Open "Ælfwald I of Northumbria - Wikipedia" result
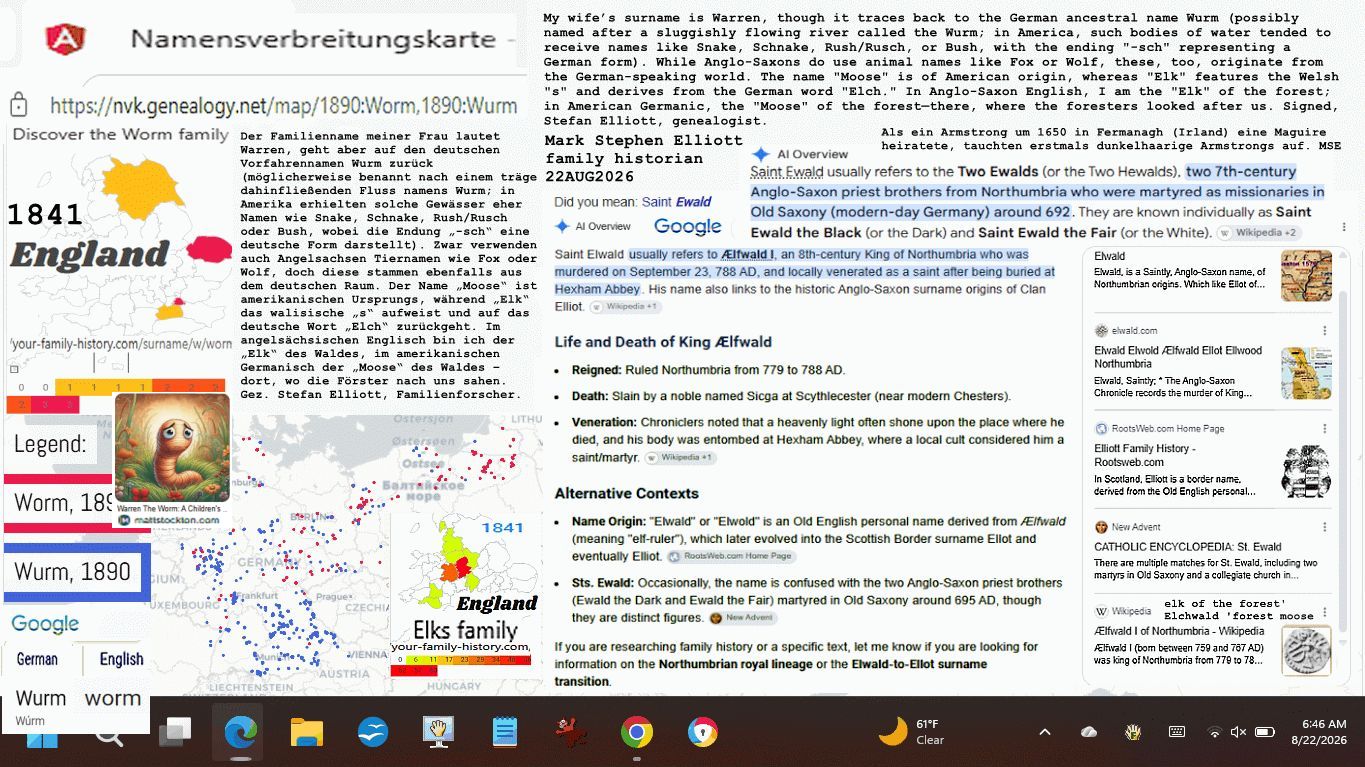Image resolution: width=1365 pixels, height=767 pixels. tap(1179, 631)
